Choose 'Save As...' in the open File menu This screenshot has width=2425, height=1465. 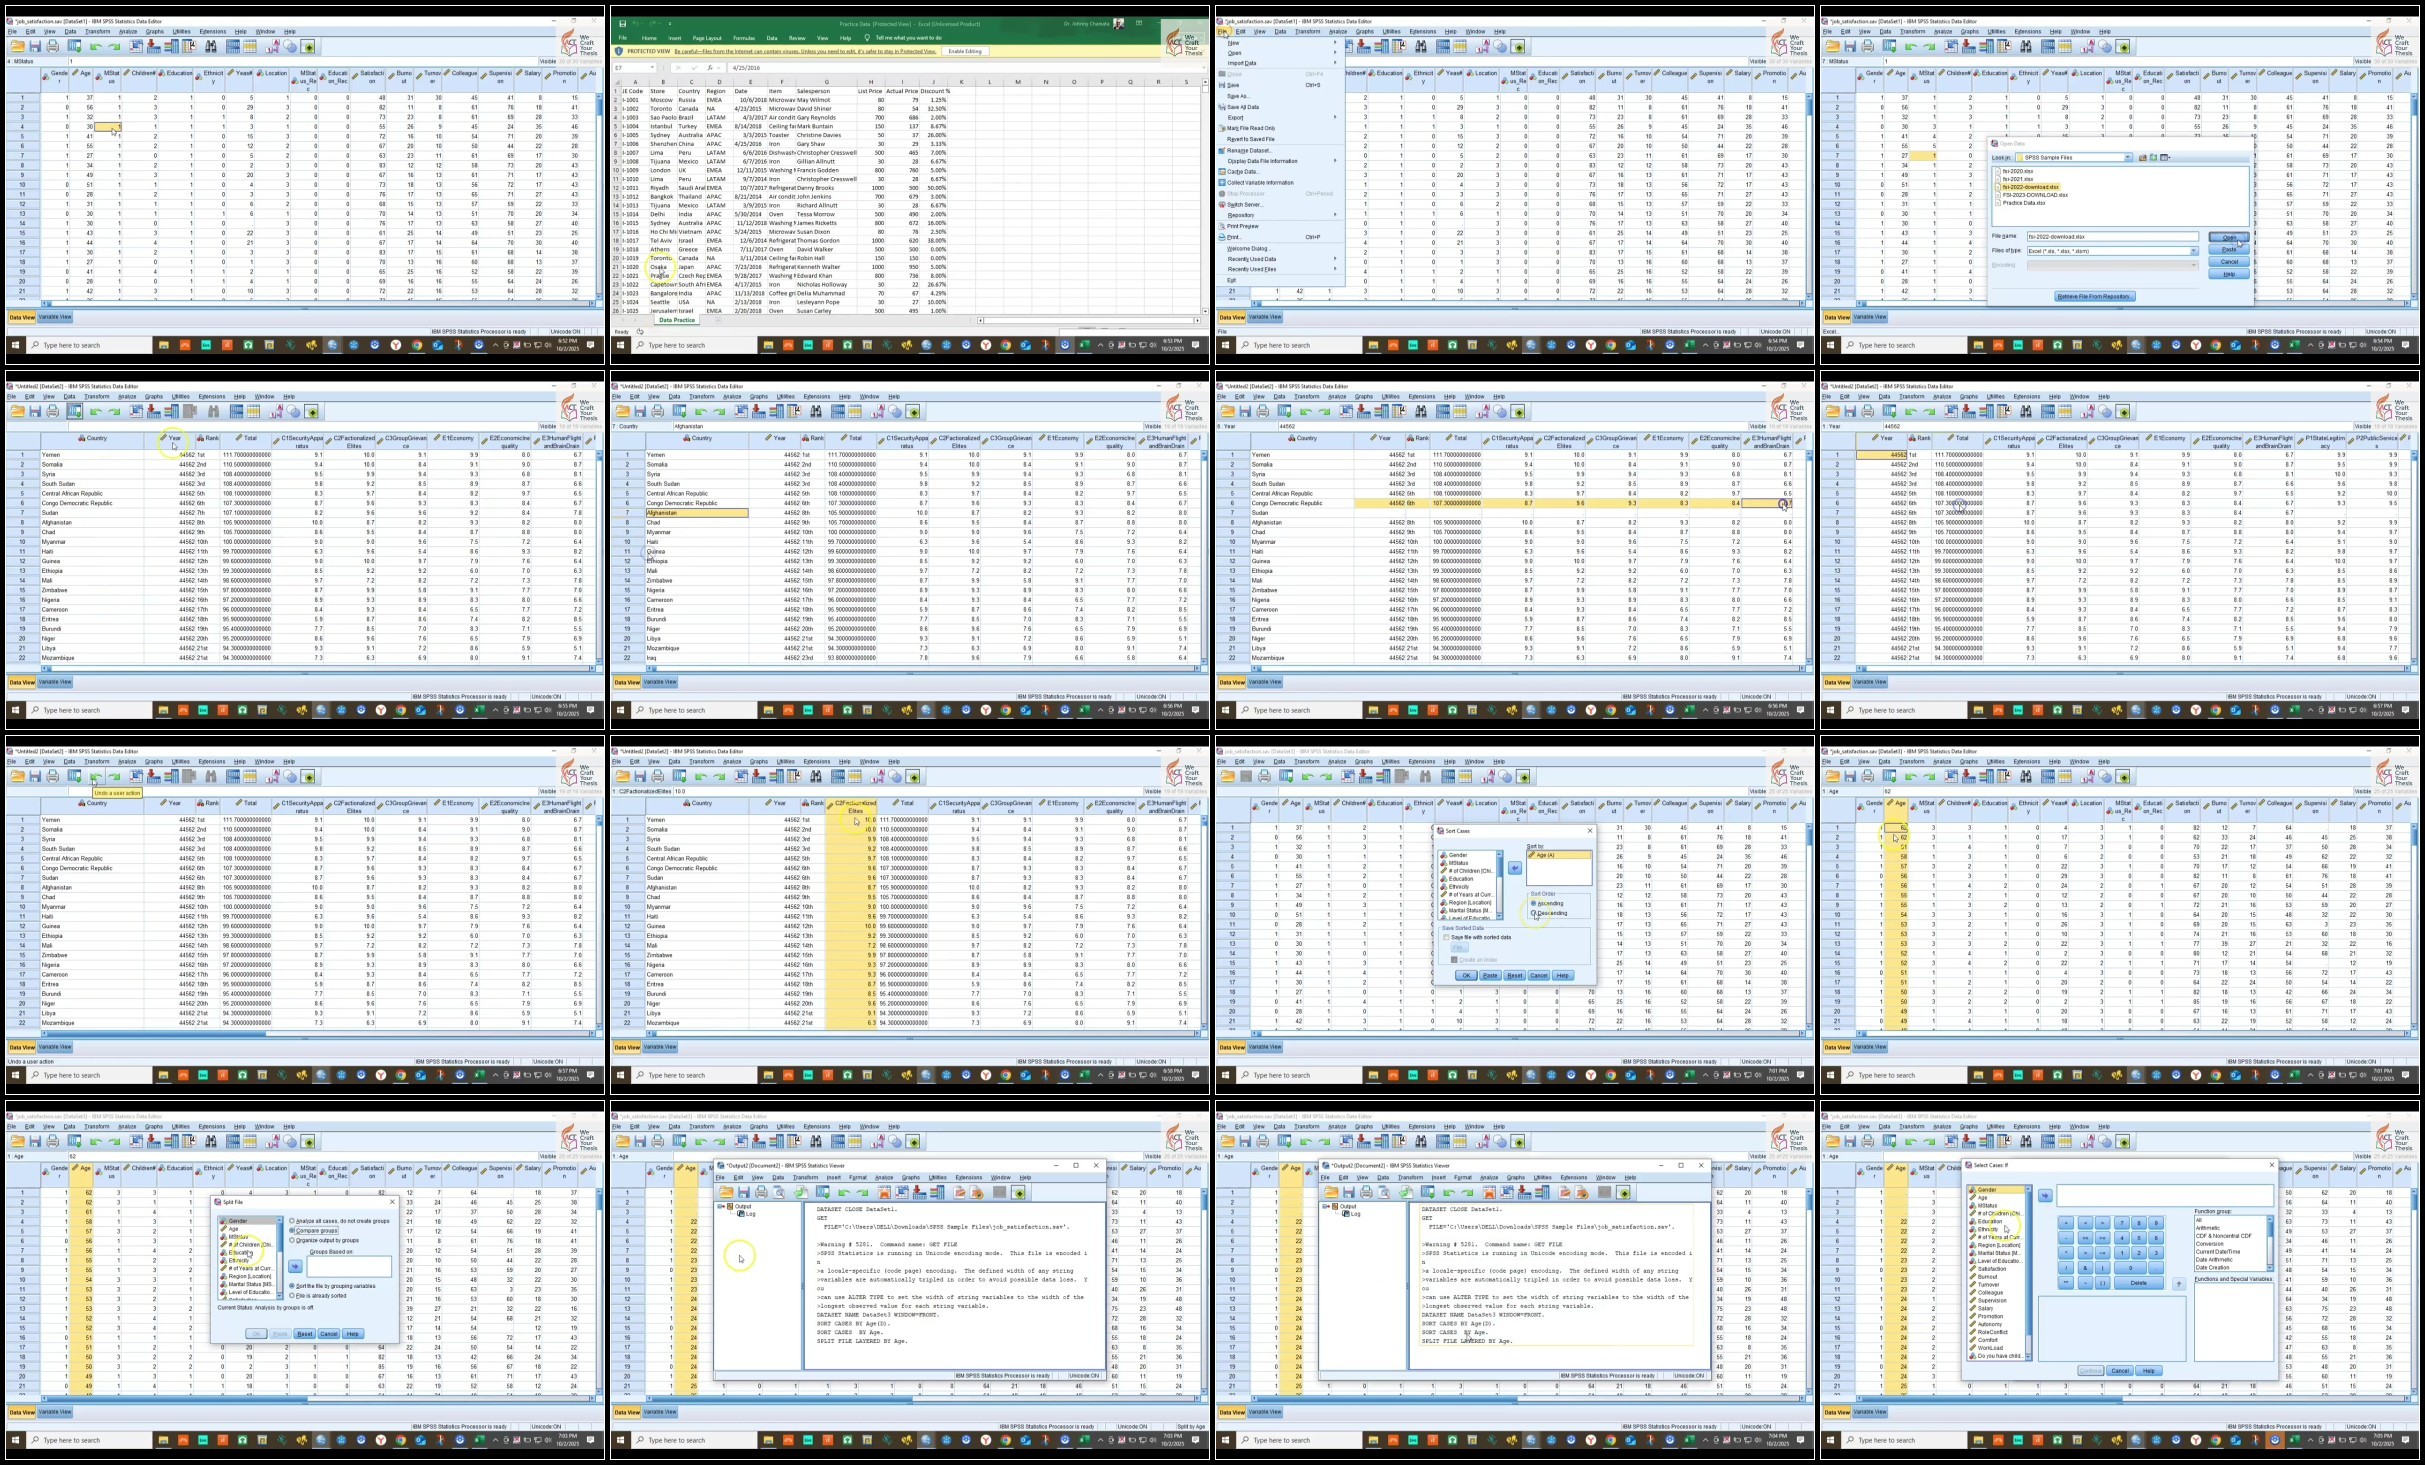1279,96
